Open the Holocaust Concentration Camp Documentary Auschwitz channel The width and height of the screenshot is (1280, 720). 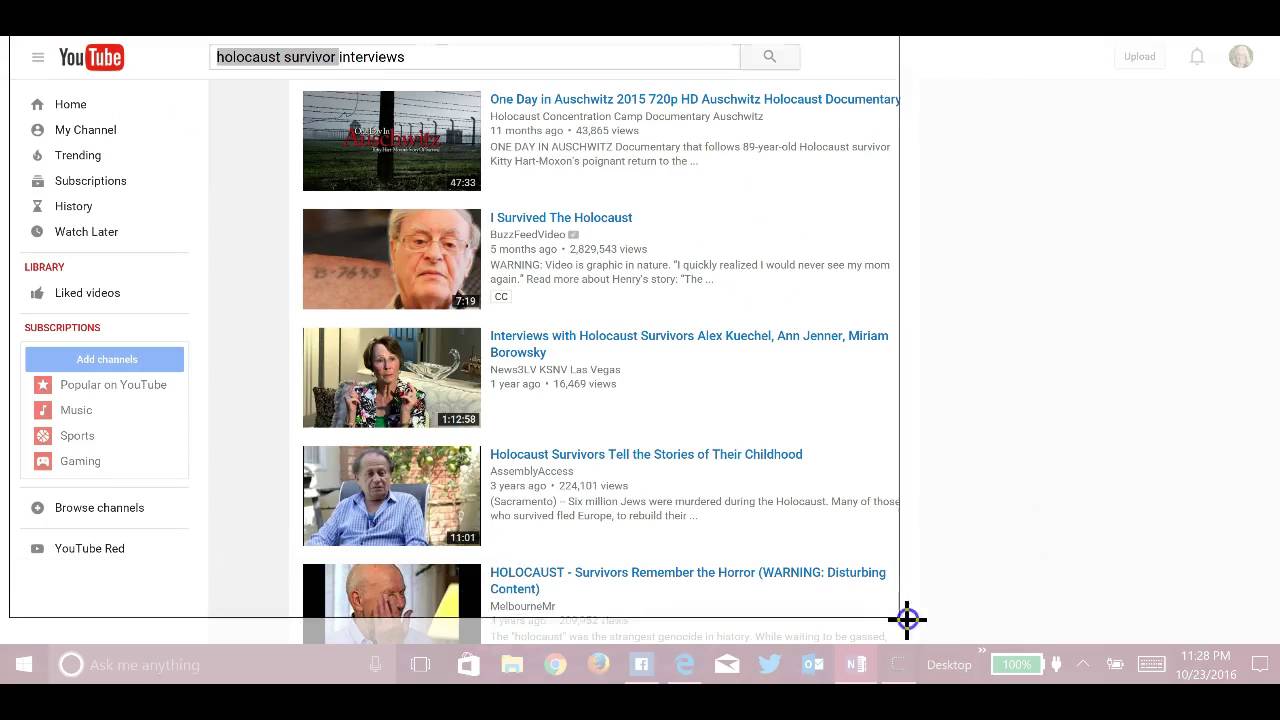point(626,116)
